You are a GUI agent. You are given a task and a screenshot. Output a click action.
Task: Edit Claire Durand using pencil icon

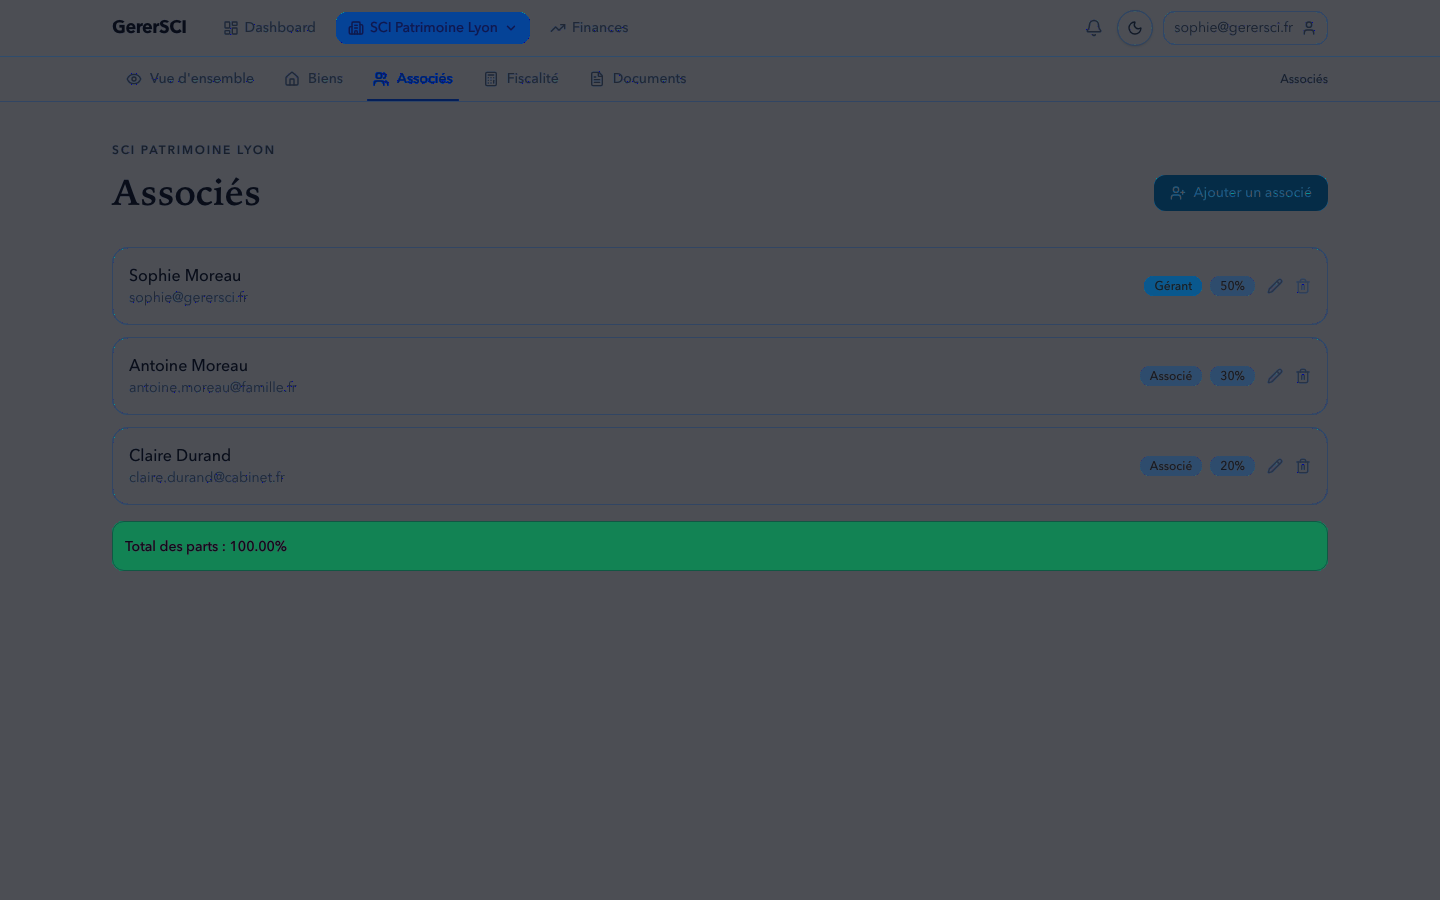tap(1275, 466)
